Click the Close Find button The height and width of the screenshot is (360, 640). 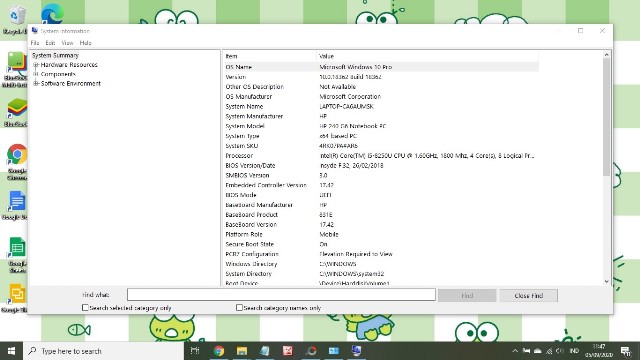pyautogui.click(x=529, y=295)
